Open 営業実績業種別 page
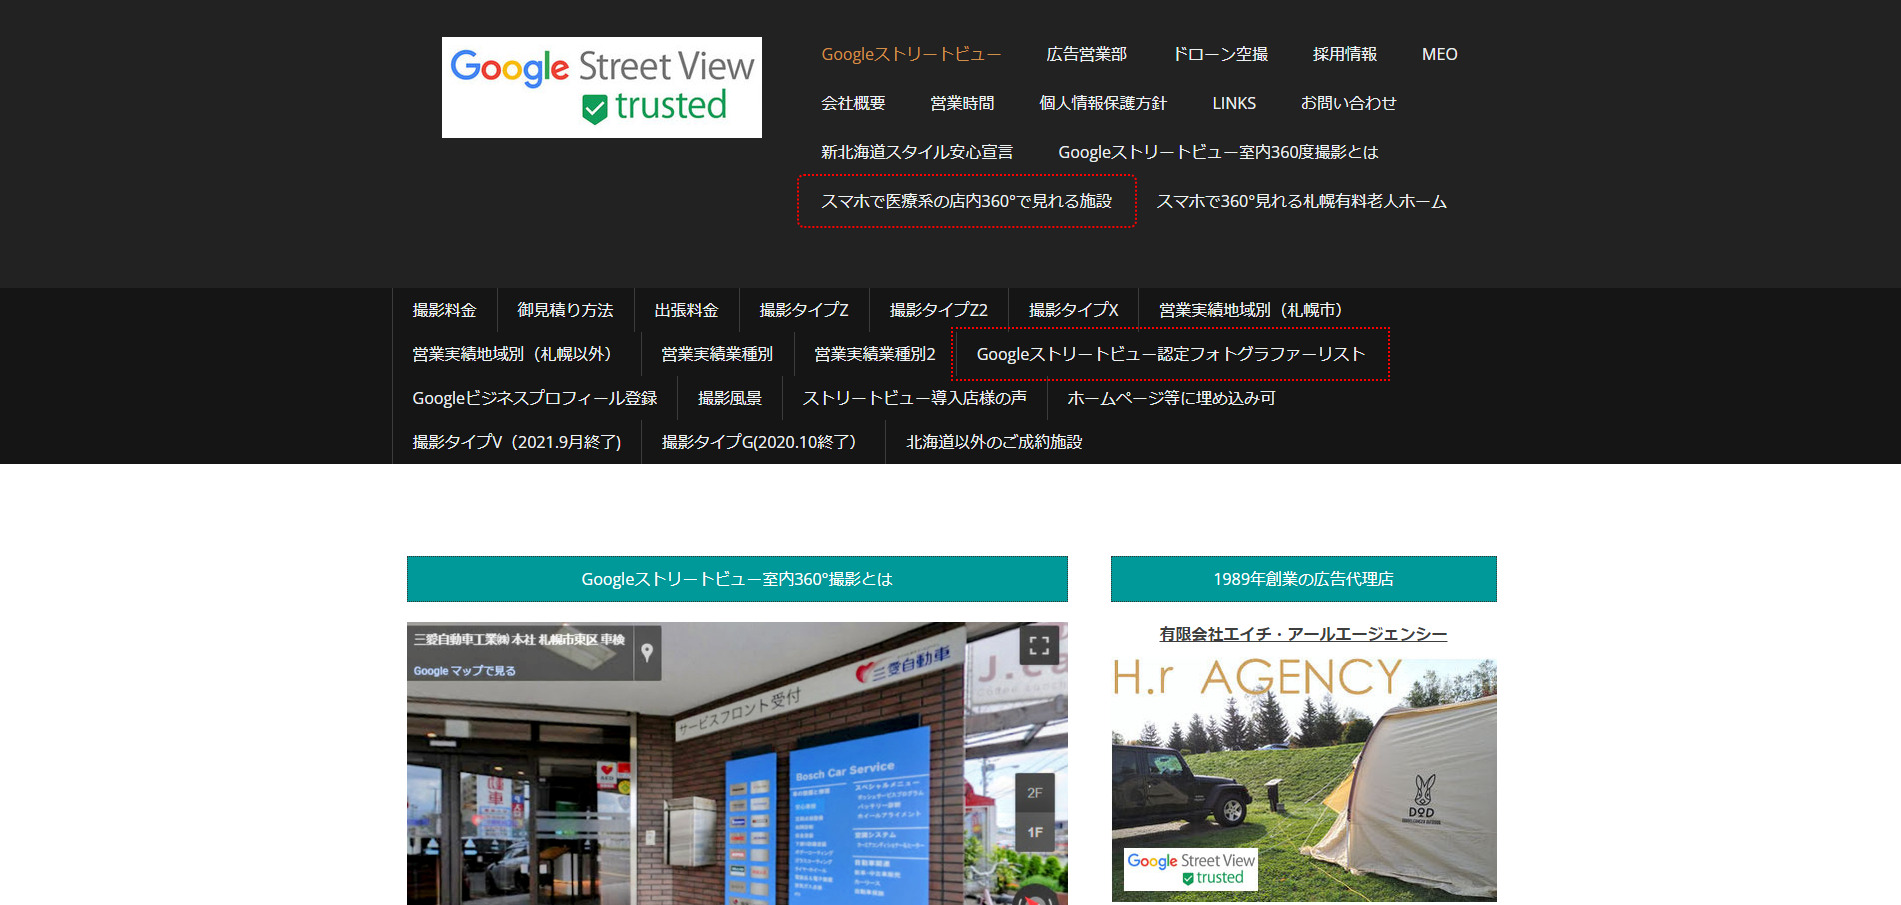The height and width of the screenshot is (905, 1901). click(x=717, y=354)
